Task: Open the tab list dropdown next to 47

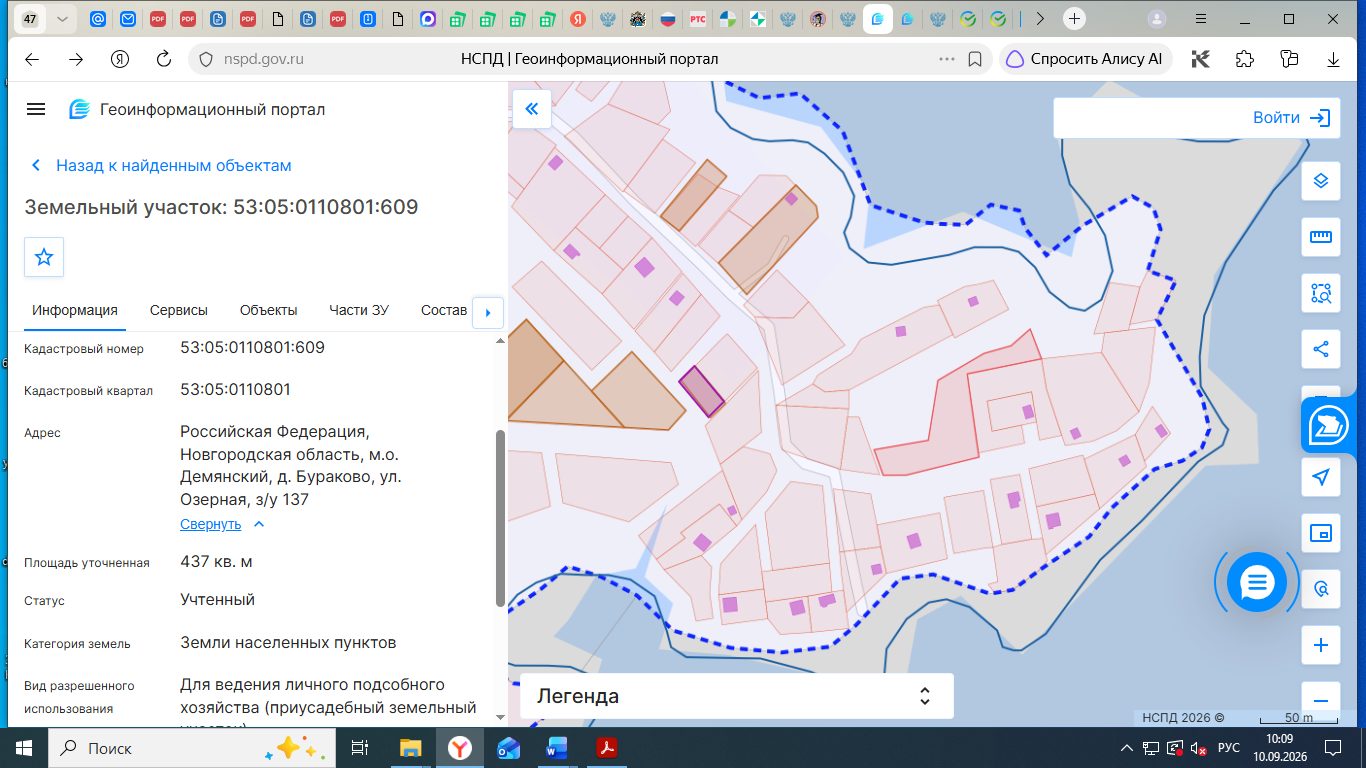Action: click(63, 19)
